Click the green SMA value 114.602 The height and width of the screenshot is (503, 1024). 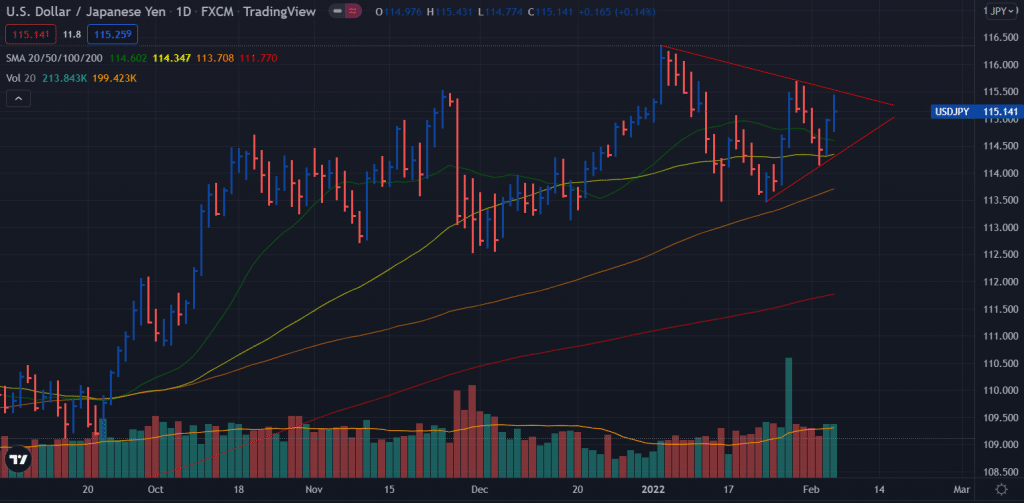point(127,58)
